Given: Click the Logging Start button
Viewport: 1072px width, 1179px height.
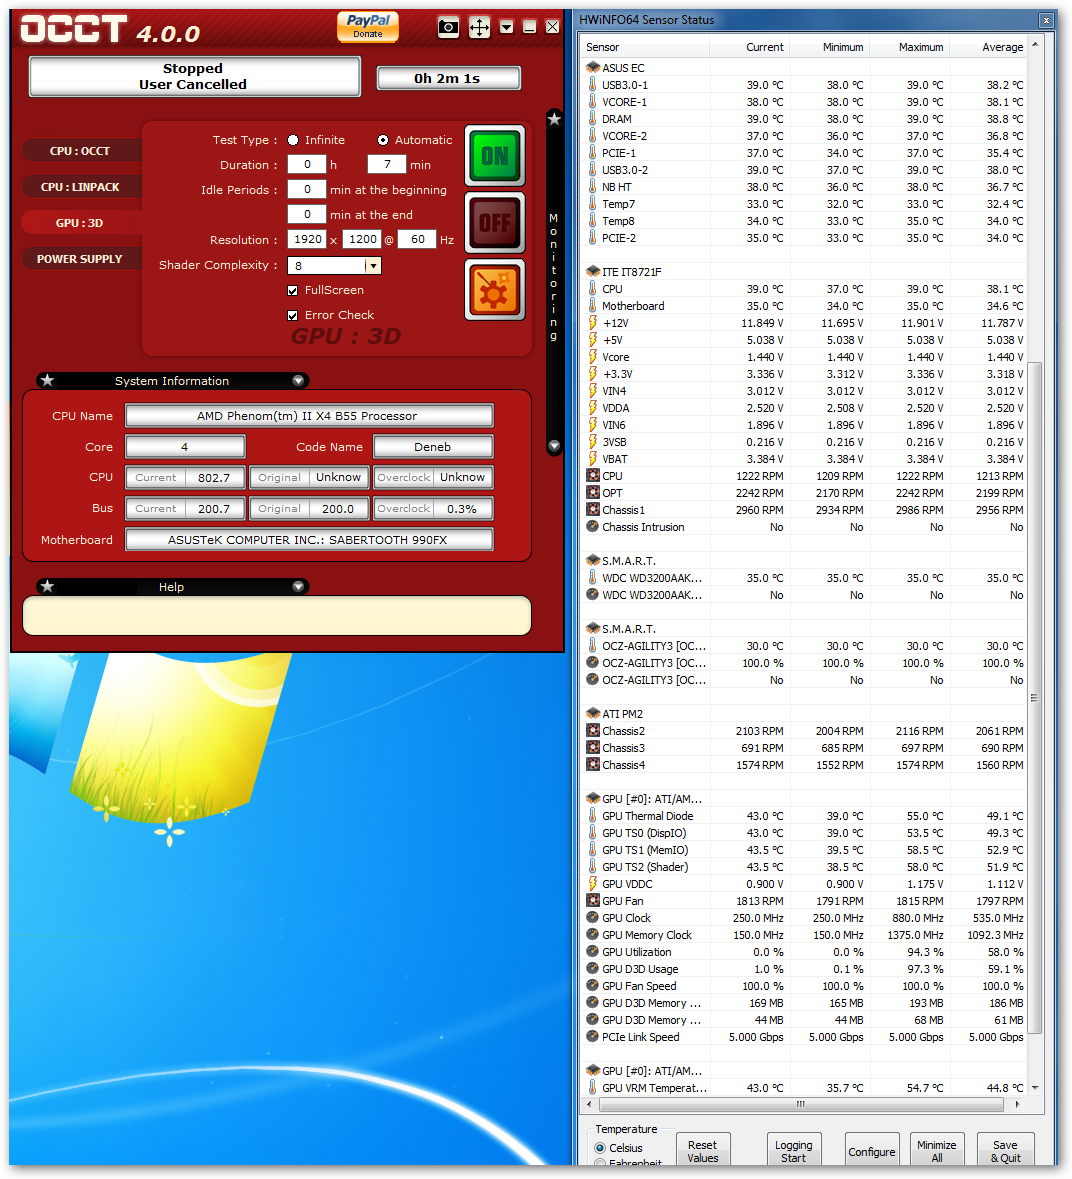Looking at the screenshot, I should click(793, 1150).
